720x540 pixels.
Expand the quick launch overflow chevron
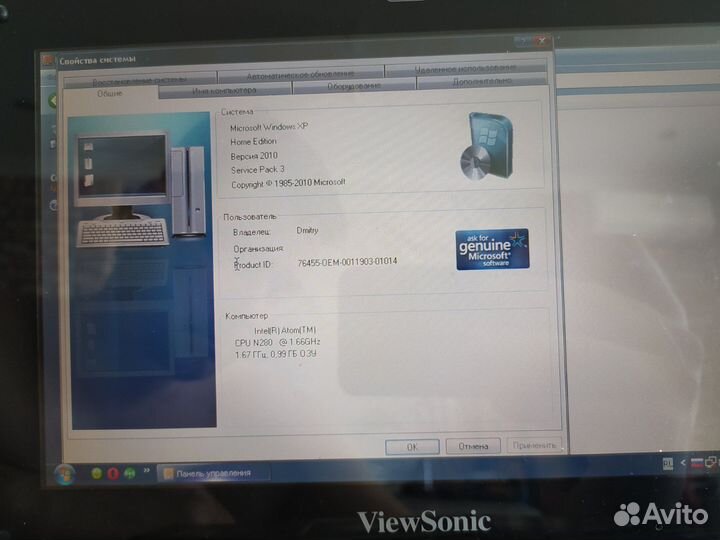(149, 472)
